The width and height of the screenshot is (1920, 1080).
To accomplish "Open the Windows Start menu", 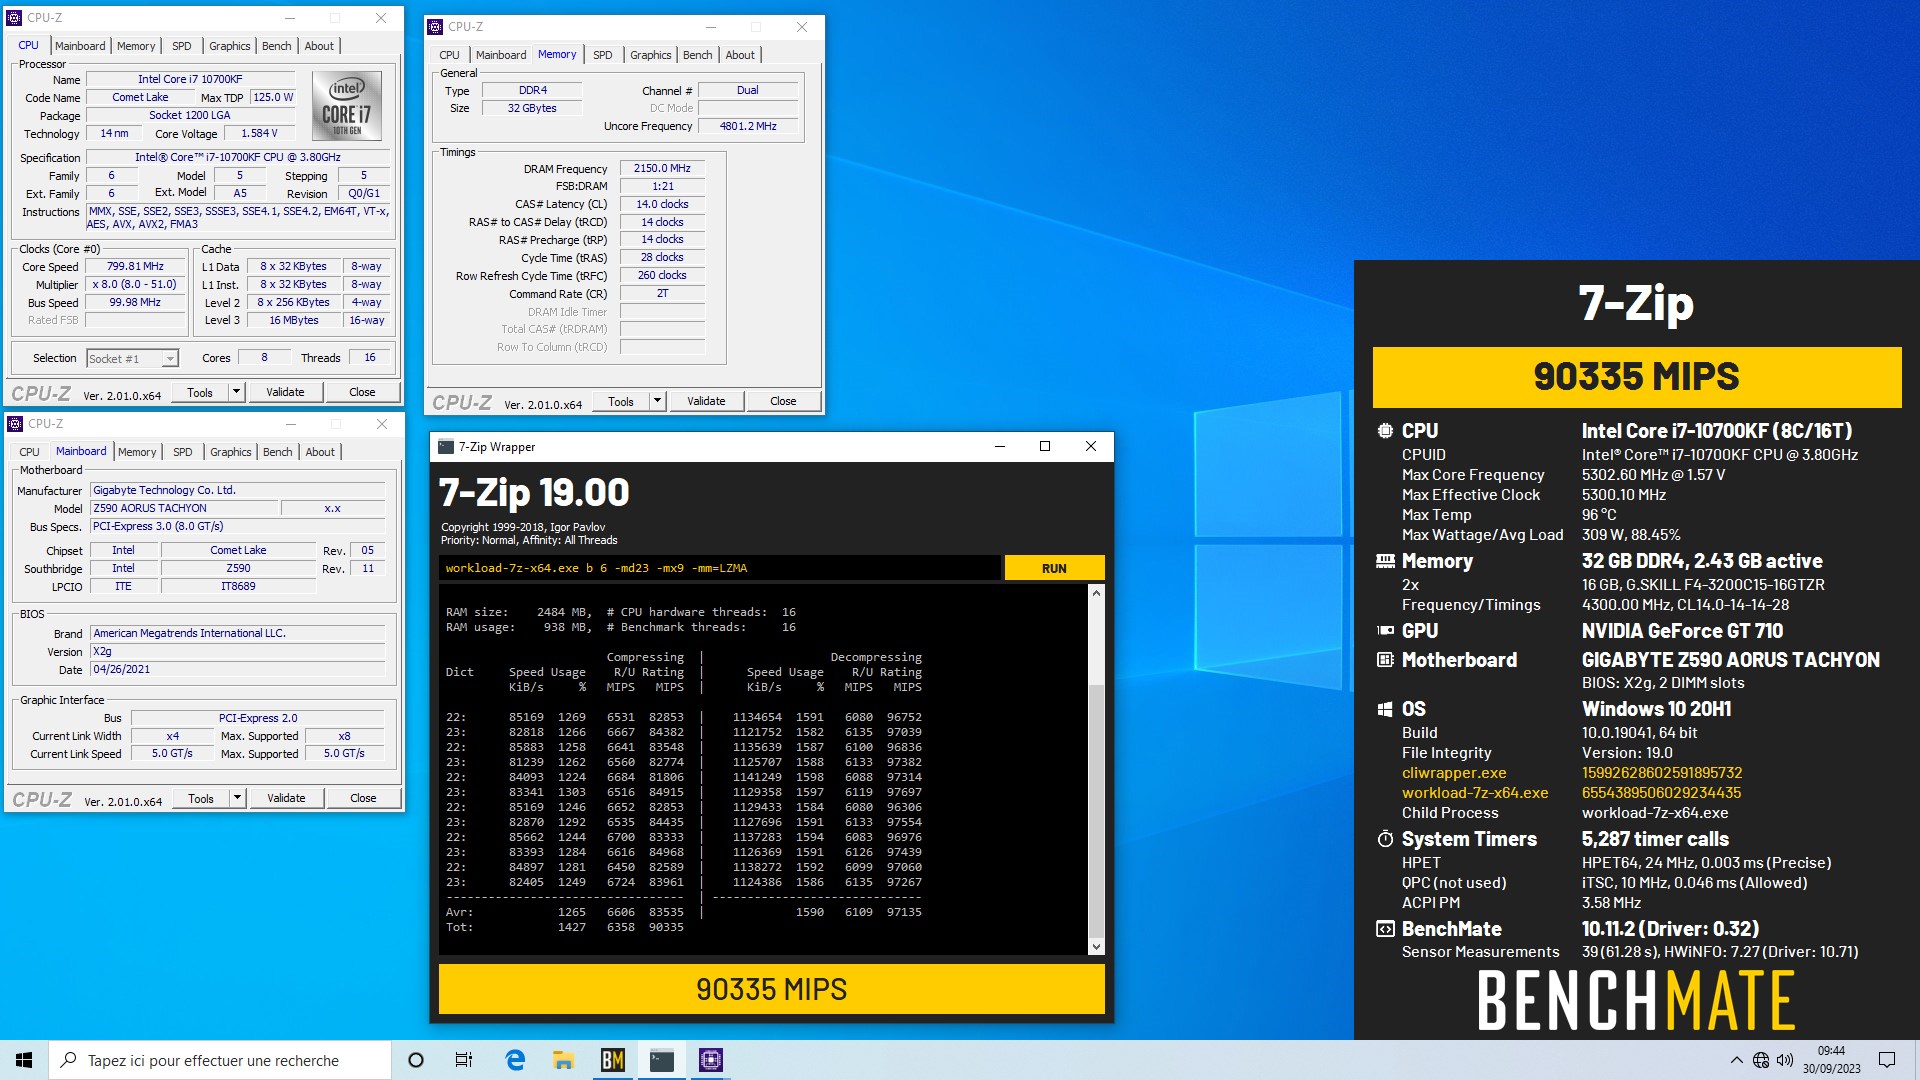I will click(24, 1060).
